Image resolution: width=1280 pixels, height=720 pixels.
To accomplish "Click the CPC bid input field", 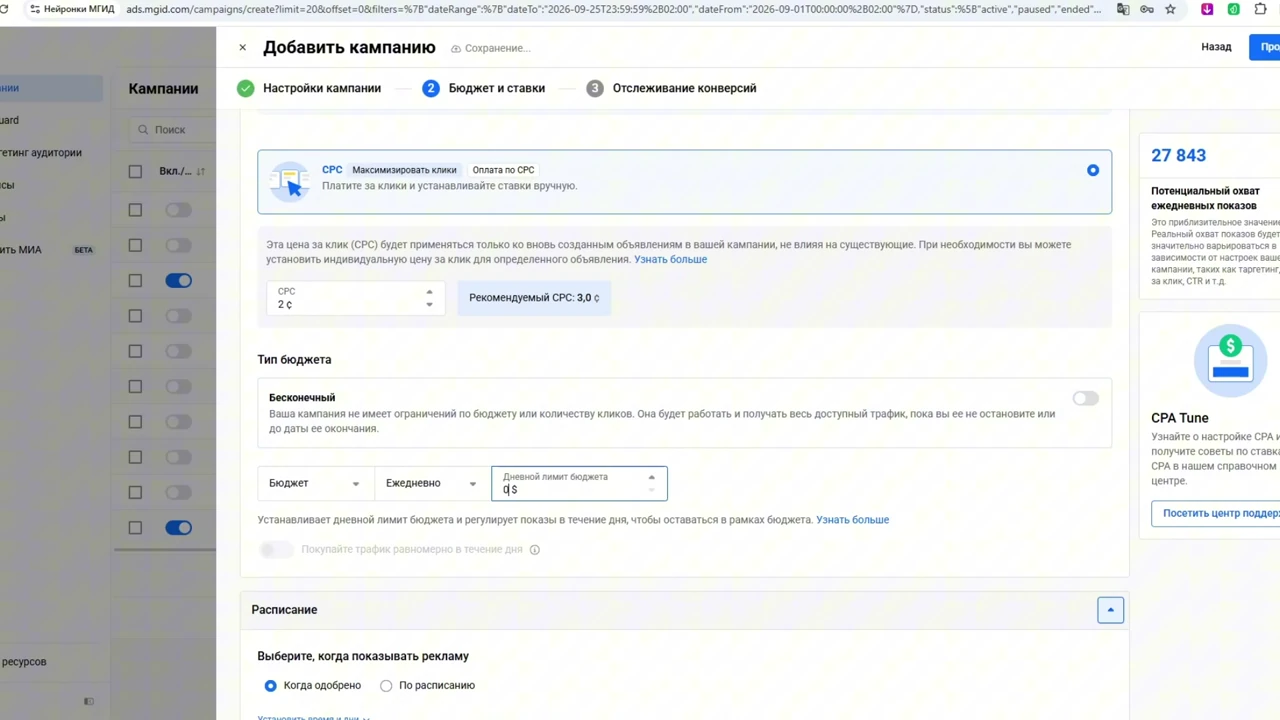I will [355, 298].
